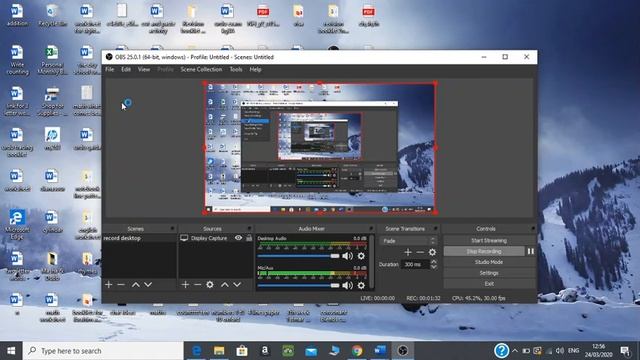Image resolution: width=640 pixels, height=360 pixels.
Task: Open the Scene Collection menu
Action: click(201, 69)
